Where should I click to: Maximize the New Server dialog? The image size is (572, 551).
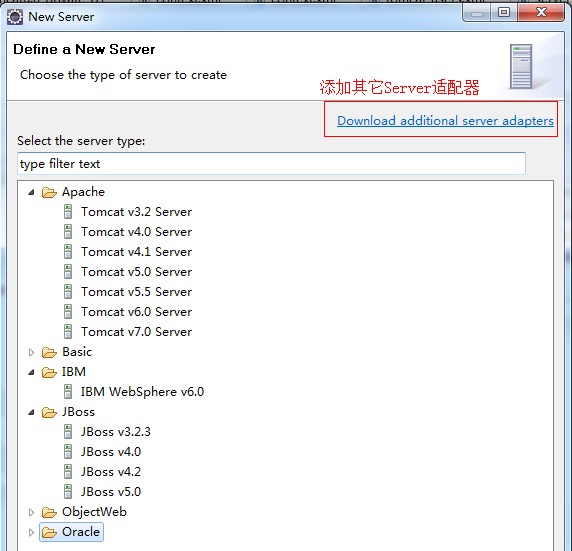[504, 13]
